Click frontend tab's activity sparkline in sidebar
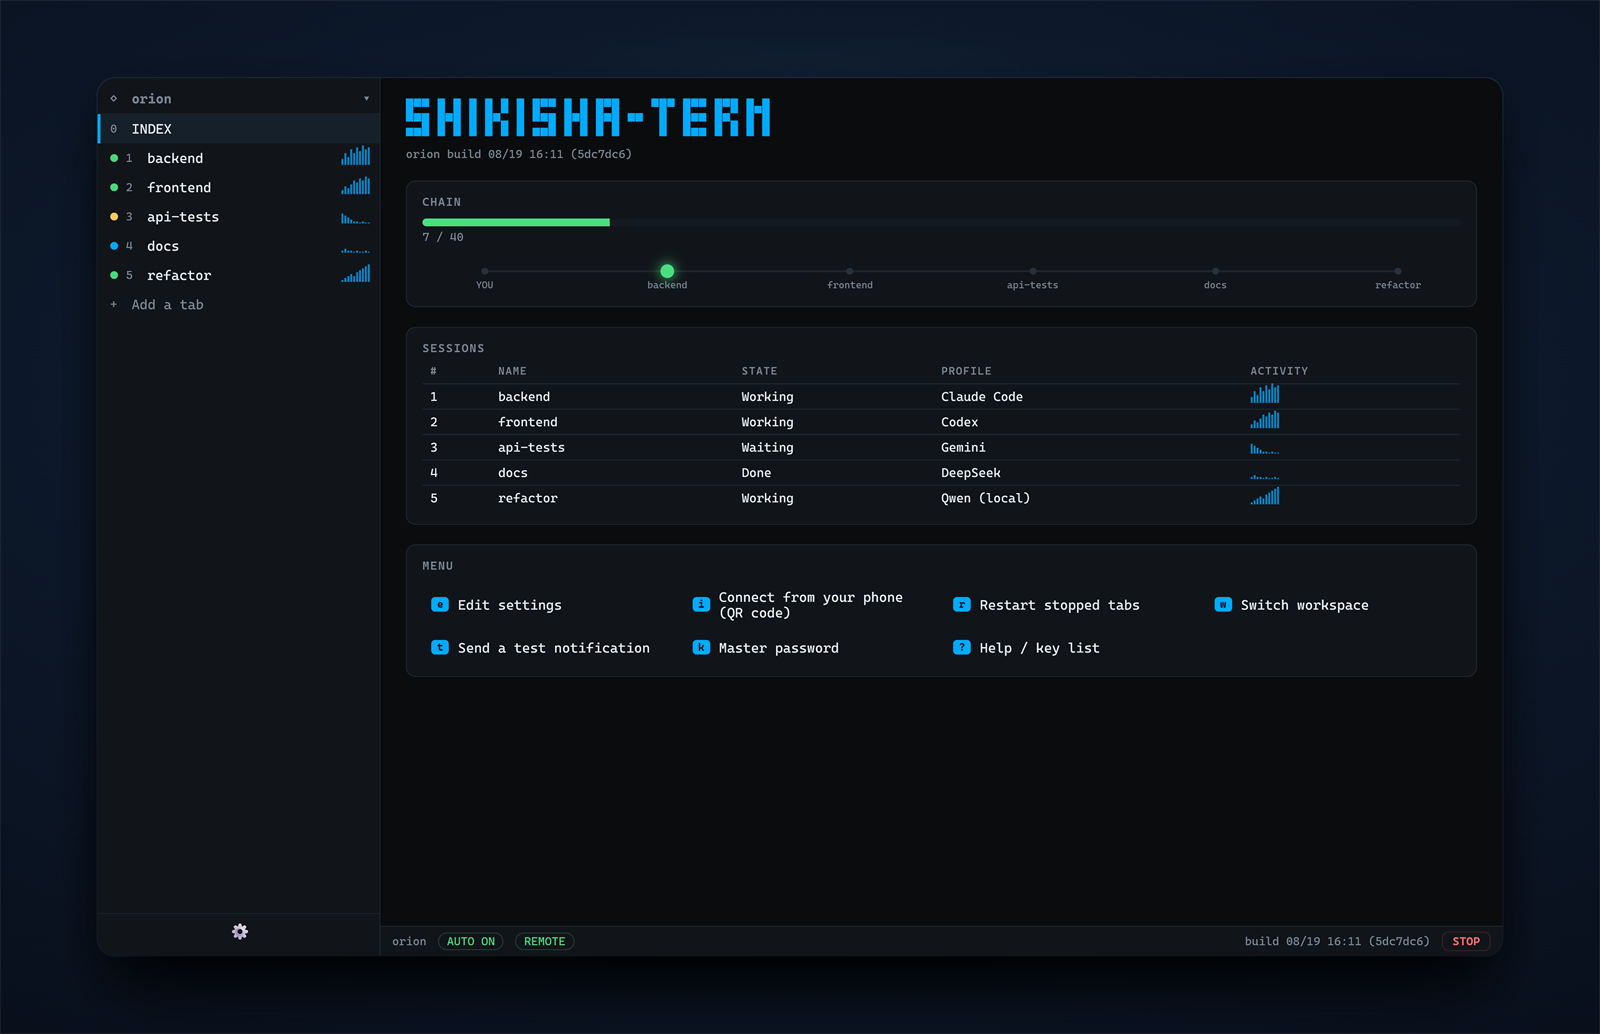Viewport: 1600px width, 1034px height. [x=356, y=185]
